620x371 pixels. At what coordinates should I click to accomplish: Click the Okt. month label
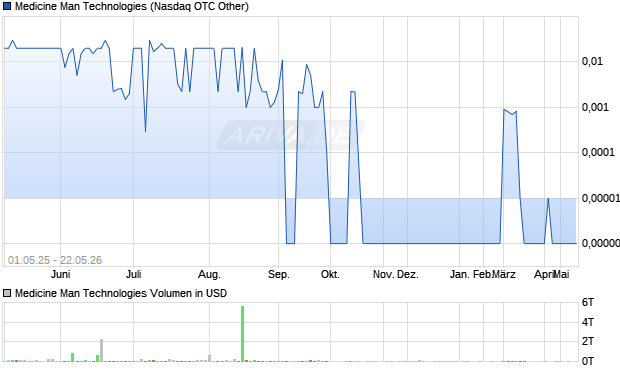pyautogui.click(x=330, y=274)
